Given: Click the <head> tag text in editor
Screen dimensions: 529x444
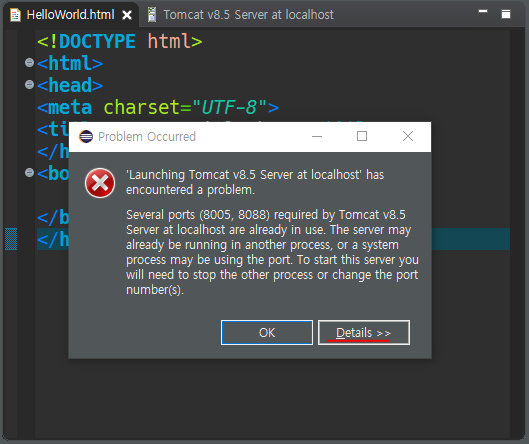Looking at the screenshot, I should point(70,85).
